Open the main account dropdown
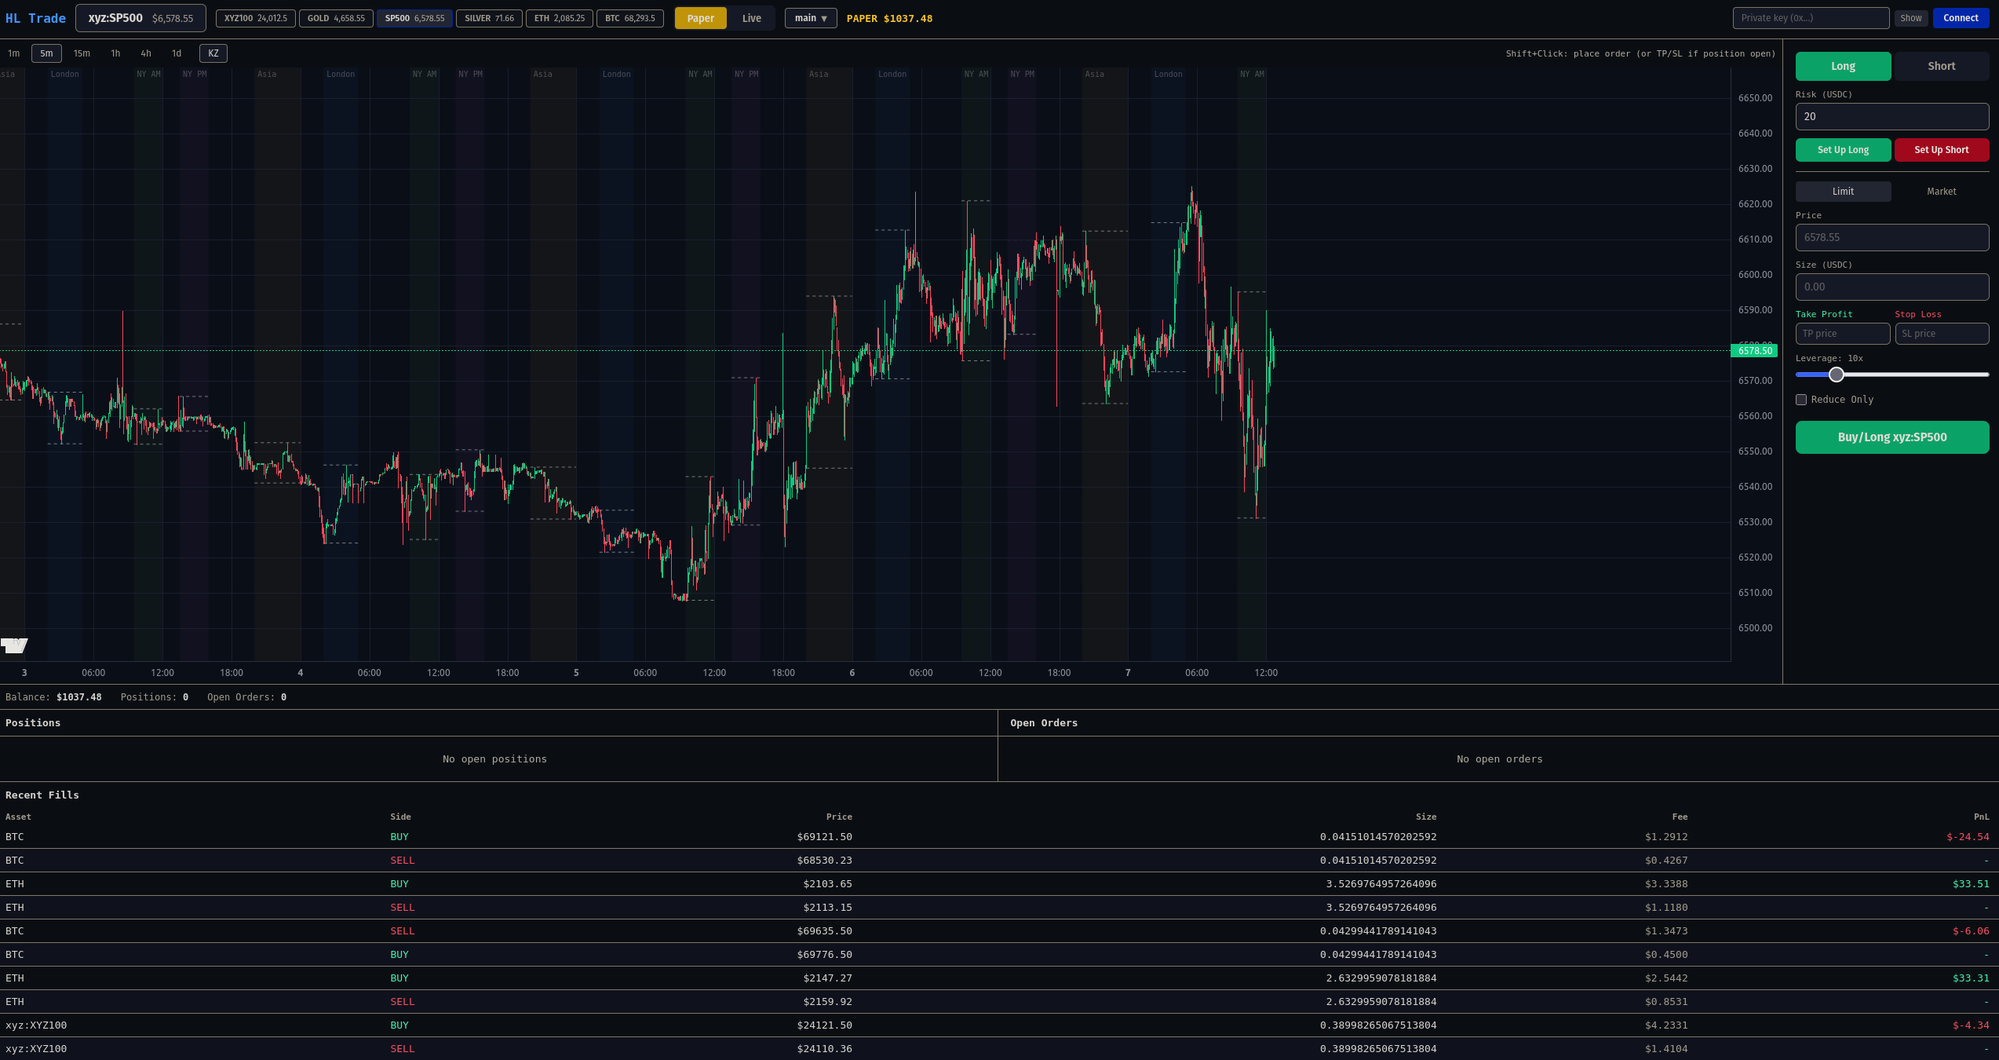1999x1060 pixels. tap(810, 18)
